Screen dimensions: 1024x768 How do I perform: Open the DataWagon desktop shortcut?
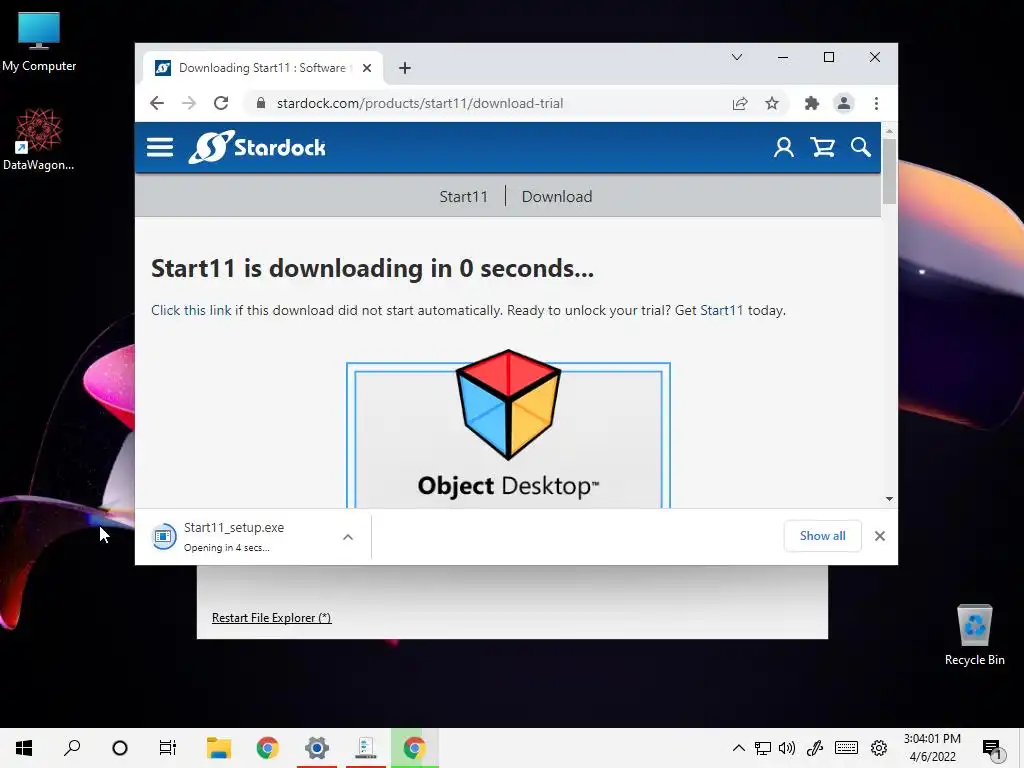(x=39, y=139)
